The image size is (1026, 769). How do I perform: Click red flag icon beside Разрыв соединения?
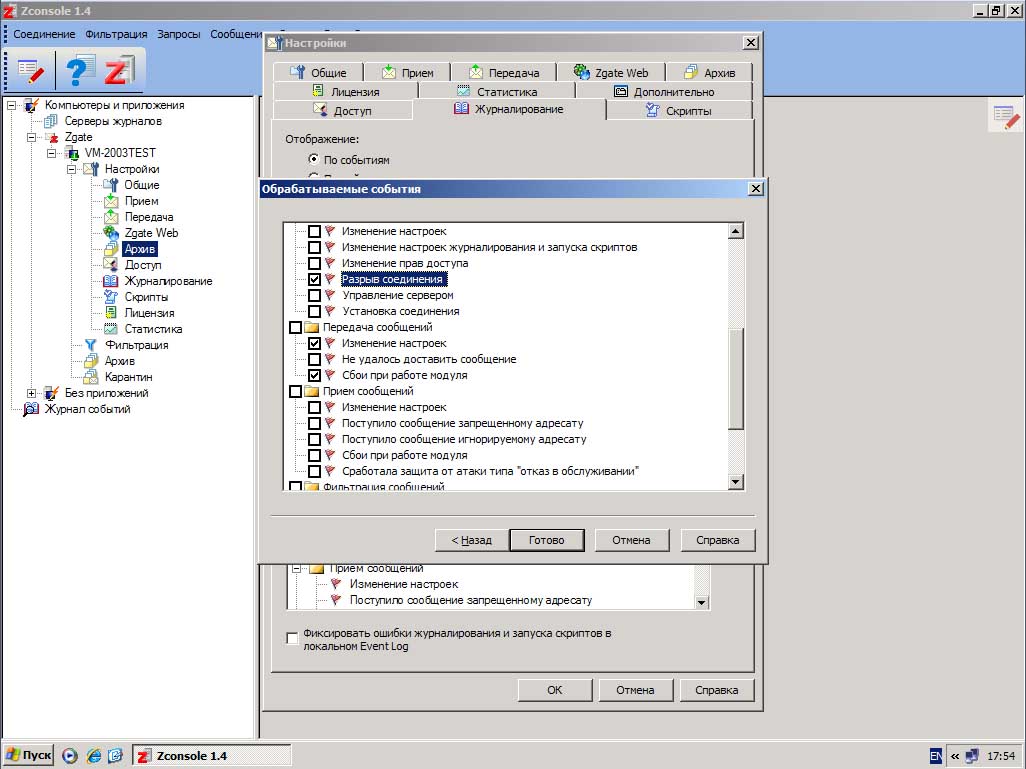click(x=330, y=279)
